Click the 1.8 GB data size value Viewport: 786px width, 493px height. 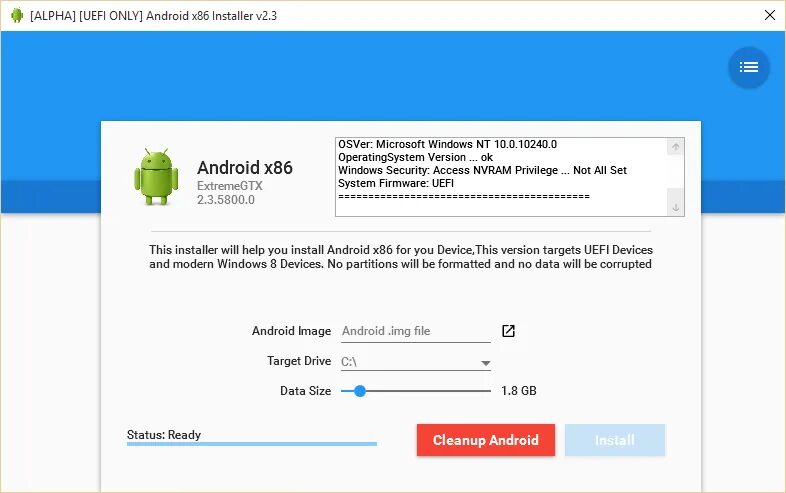[519, 391]
